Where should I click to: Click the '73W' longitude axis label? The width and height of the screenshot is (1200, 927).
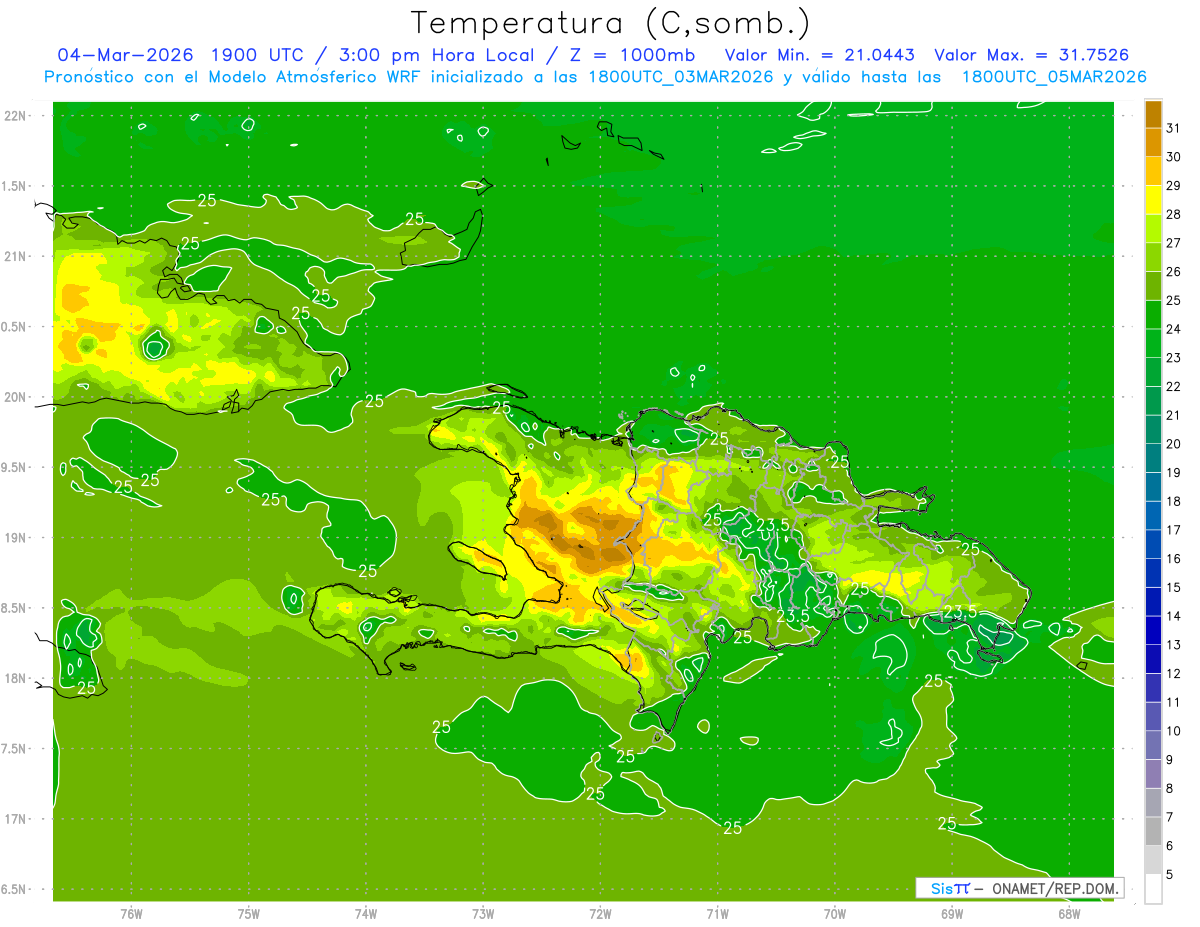coord(483,913)
